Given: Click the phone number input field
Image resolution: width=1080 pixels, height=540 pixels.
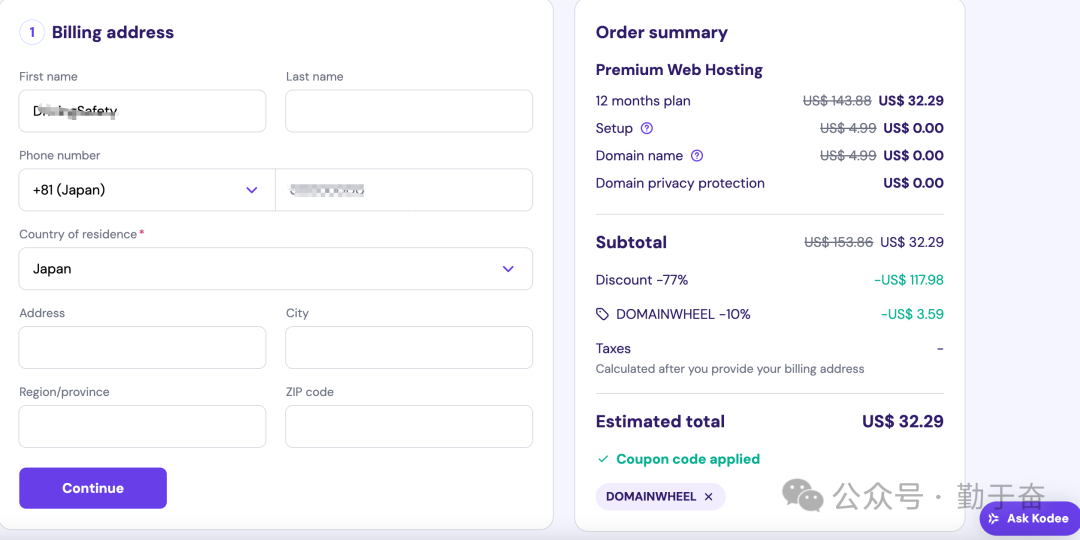Looking at the screenshot, I should coord(404,190).
